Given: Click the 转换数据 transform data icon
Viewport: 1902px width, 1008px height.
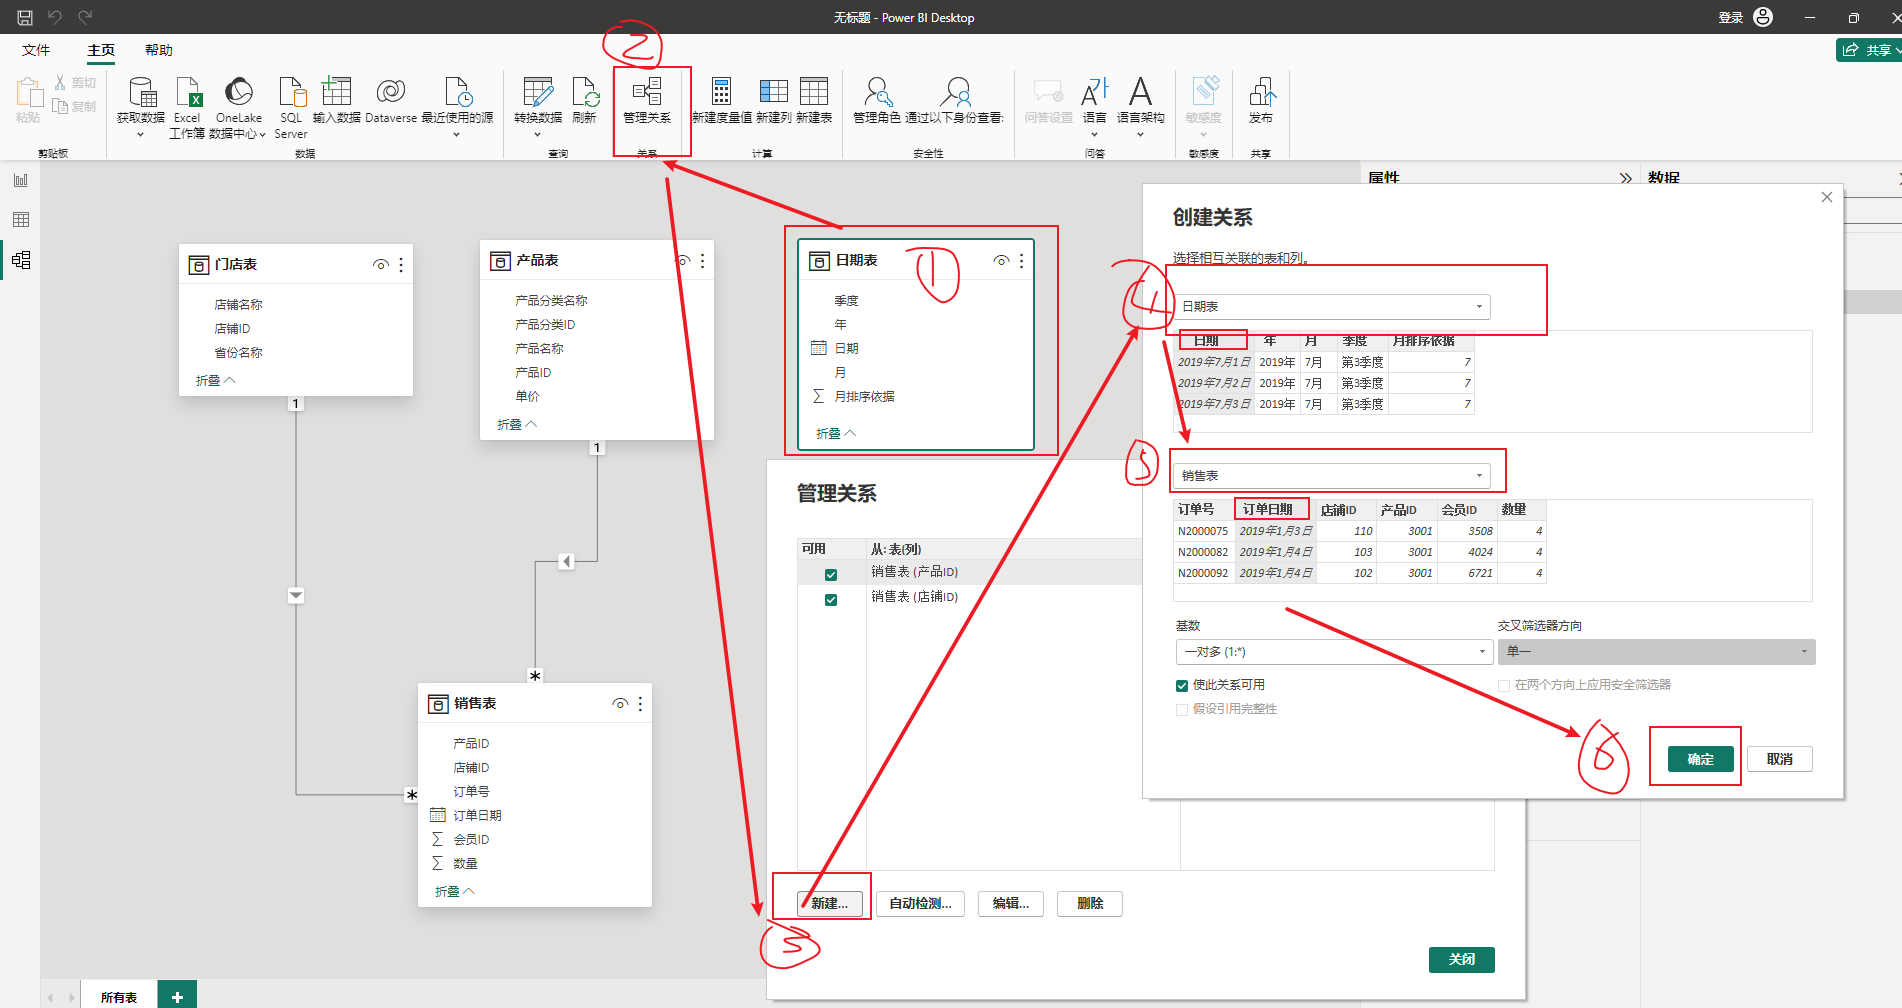Looking at the screenshot, I should (x=538, y=106).
